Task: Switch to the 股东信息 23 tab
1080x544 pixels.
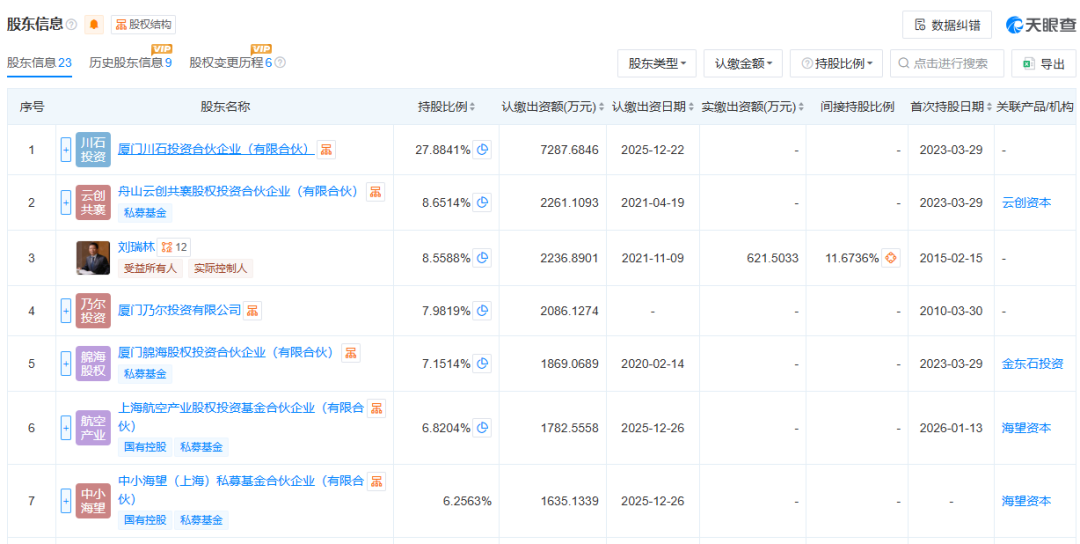Action: (39, 63)
